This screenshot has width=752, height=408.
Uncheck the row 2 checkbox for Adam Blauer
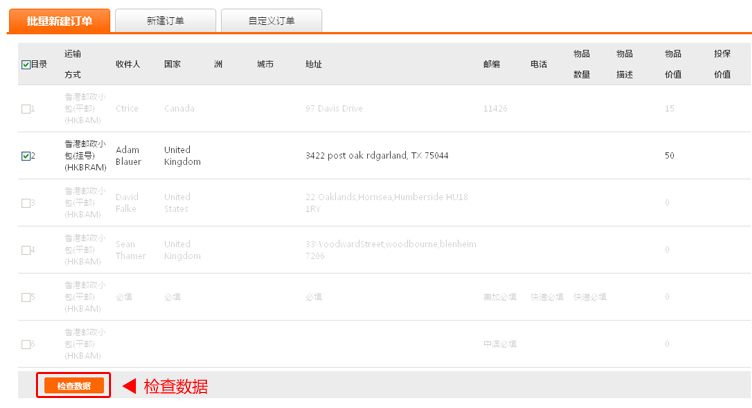coord(26,156)
